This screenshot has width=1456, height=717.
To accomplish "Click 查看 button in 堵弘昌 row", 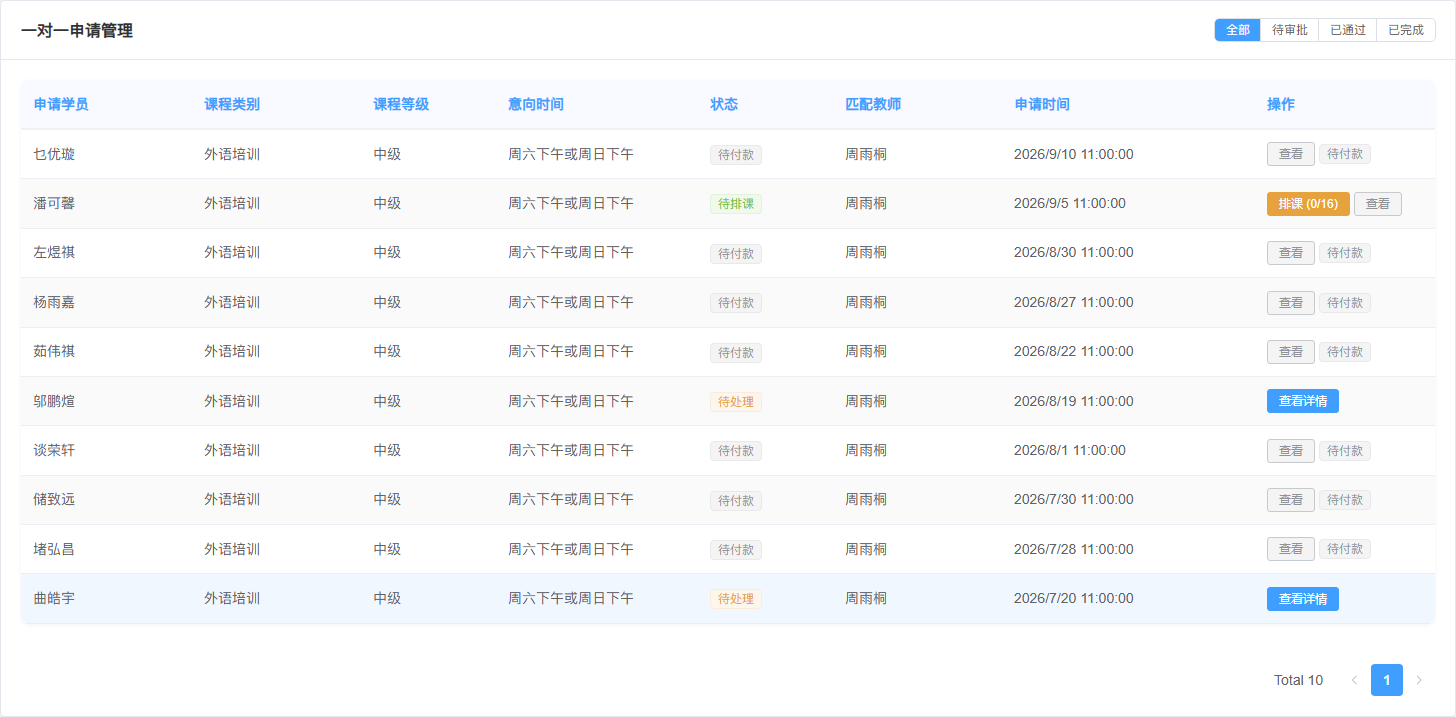I will pos(1291,549).
